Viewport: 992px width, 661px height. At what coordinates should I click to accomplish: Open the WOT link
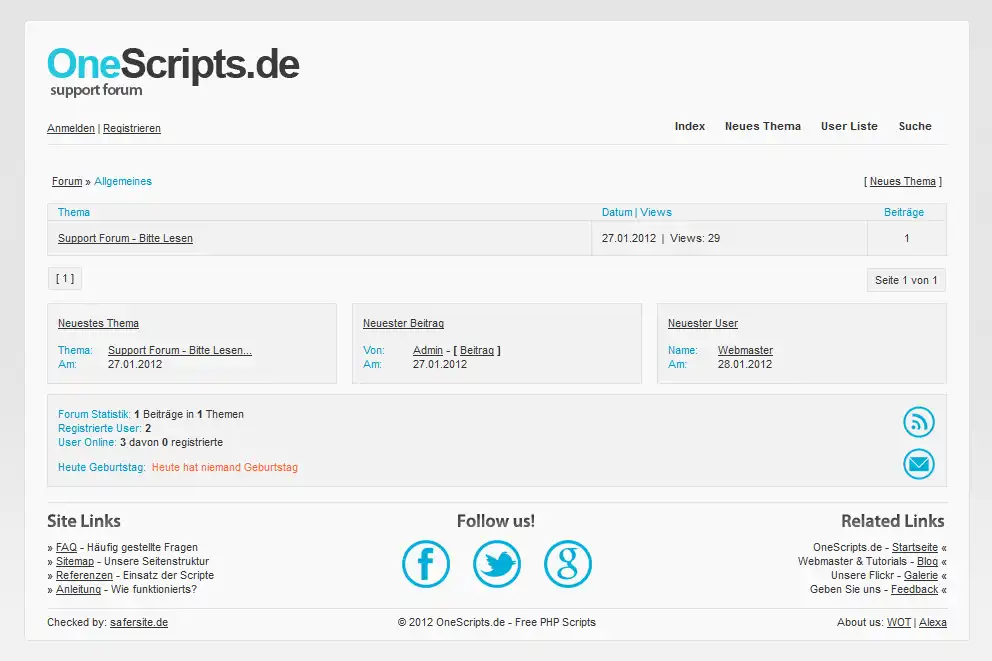click(898, 622)
